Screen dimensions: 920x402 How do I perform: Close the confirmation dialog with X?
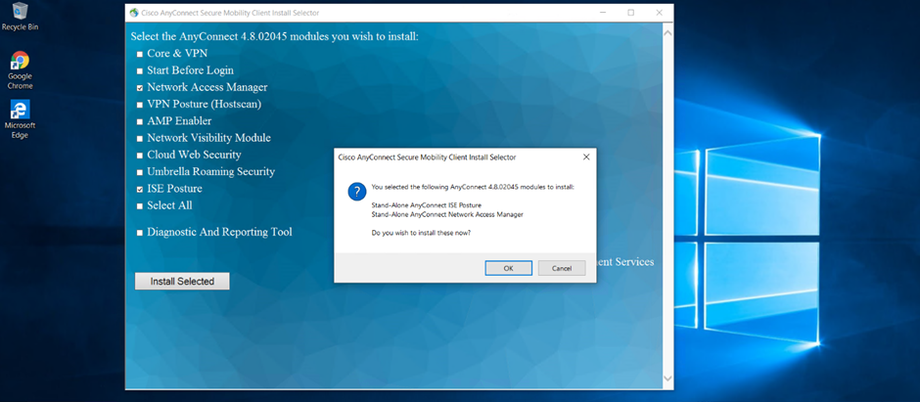(x=586, y=157)
